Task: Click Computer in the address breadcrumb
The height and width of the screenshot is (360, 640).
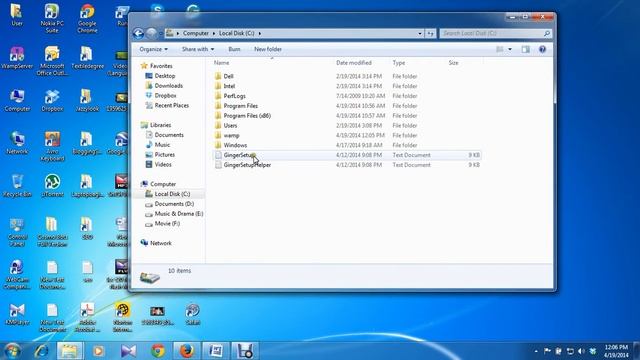Action: pyautogui.click(x=196, y=33)
